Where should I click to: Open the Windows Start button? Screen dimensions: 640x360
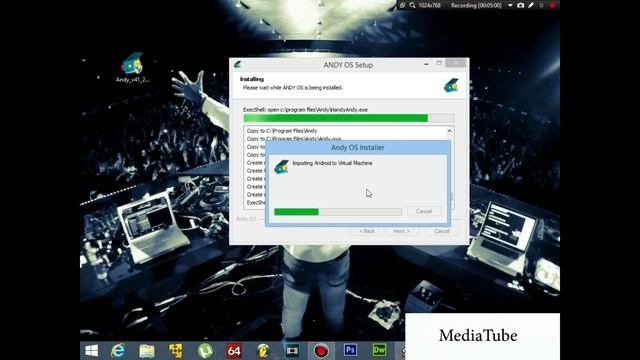coord(92,351)
